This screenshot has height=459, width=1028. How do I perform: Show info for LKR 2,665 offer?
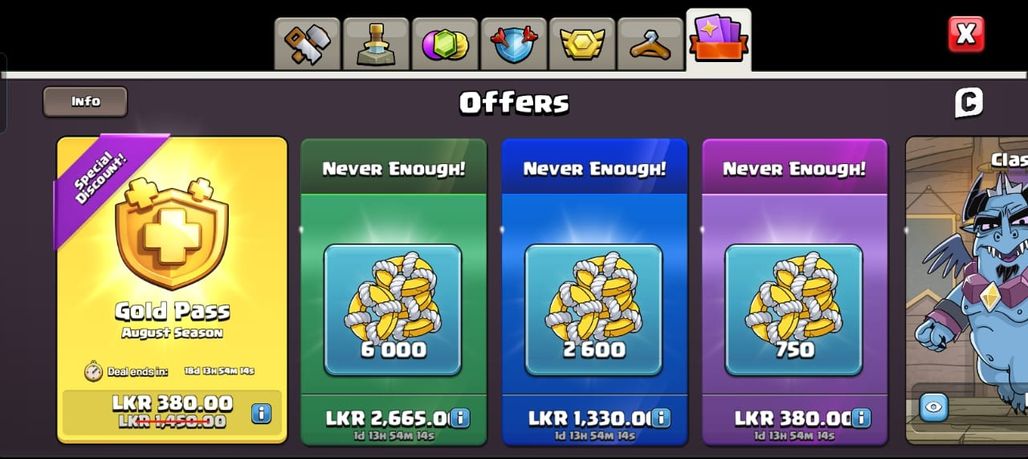pos(460,417)
